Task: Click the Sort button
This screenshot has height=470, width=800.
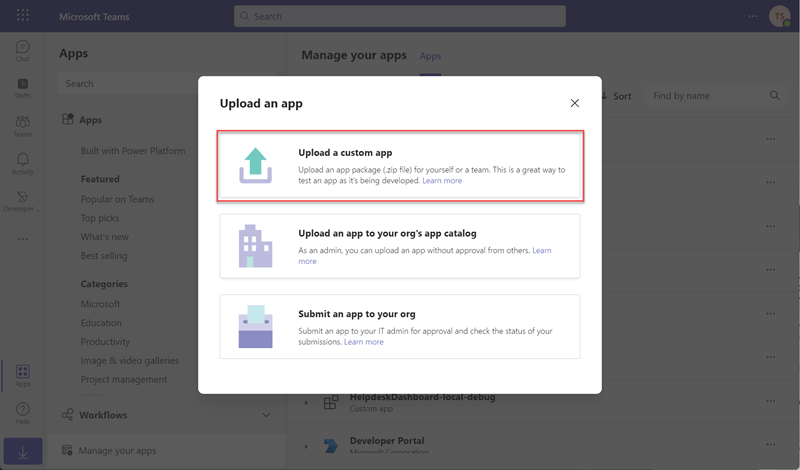Action: pos(617,96)
